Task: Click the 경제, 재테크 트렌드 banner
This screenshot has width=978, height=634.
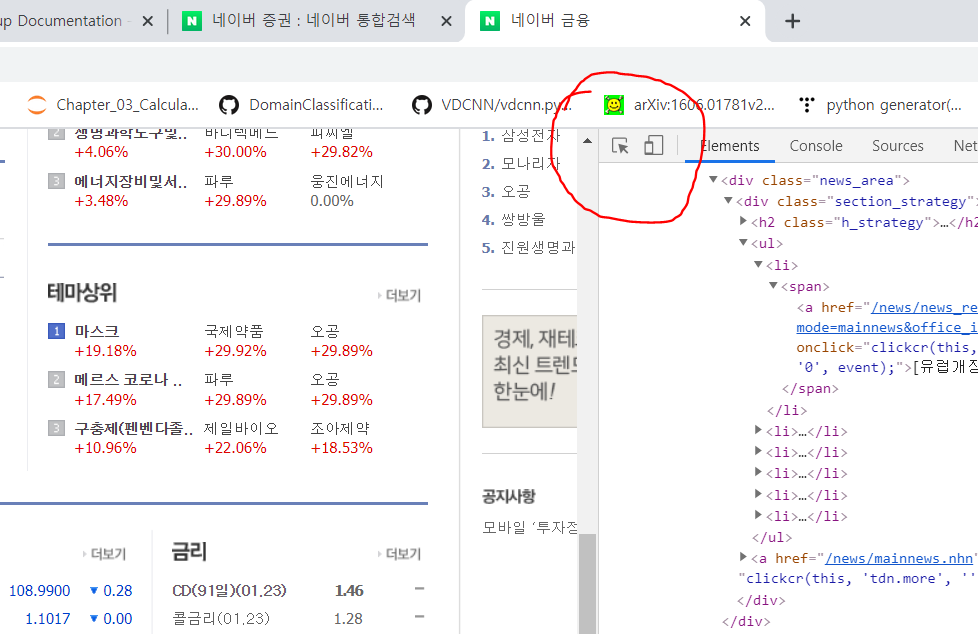Action: tap(530, 371)
